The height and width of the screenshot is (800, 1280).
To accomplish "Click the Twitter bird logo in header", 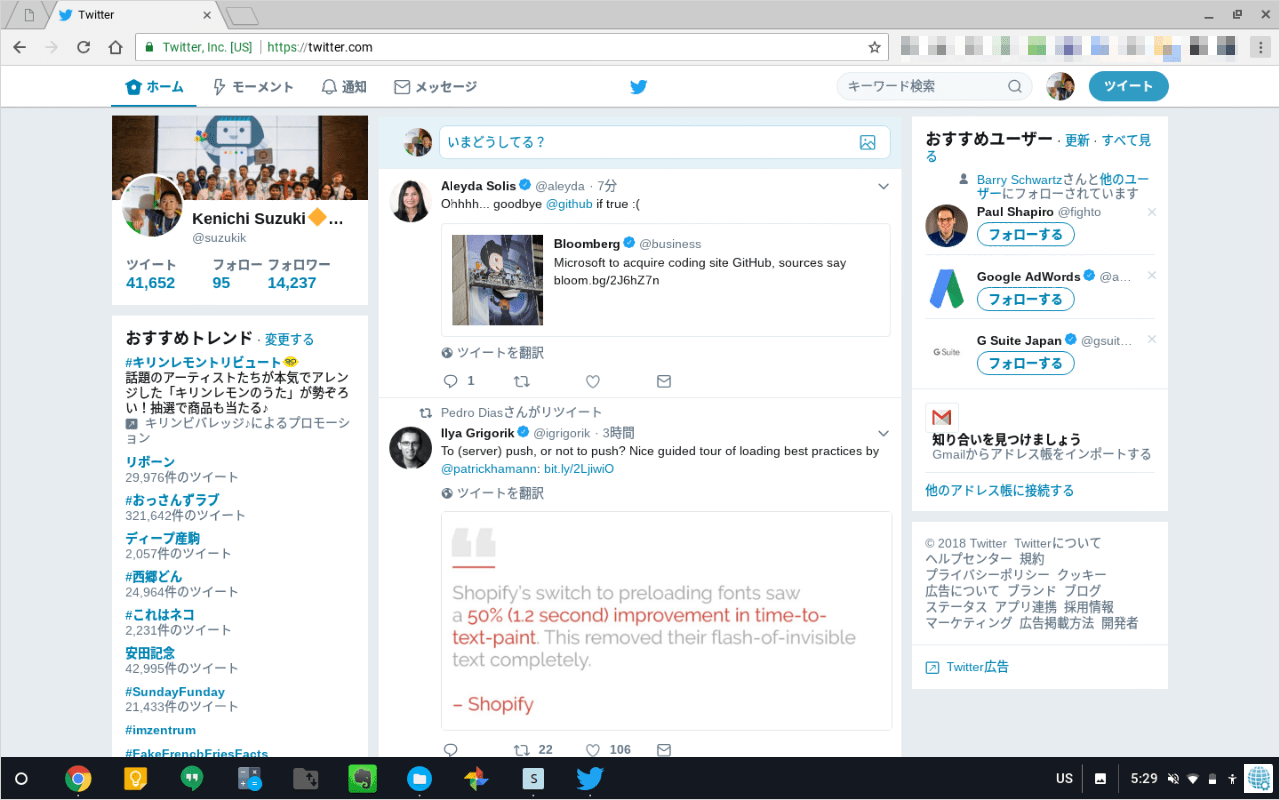I will pyautogui.click(x=639, y=87).
